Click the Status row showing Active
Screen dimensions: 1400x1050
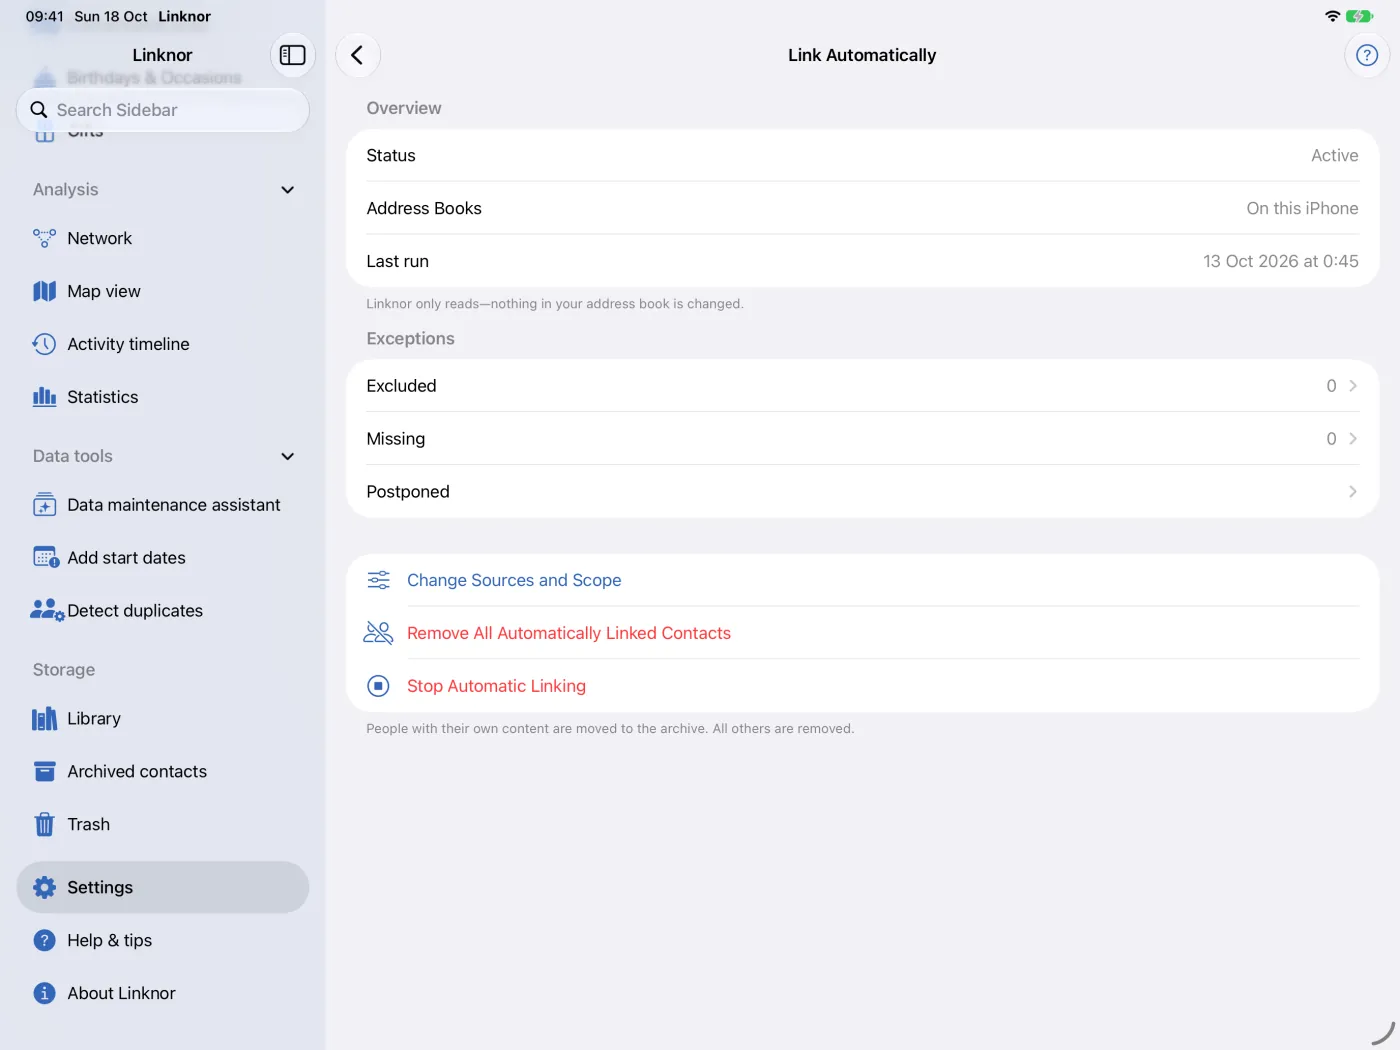[862, 155]
